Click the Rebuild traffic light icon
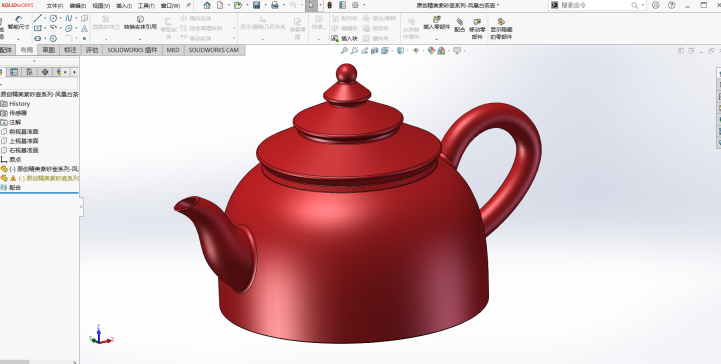The image size is (721, 364). click(x=330, y=5)
